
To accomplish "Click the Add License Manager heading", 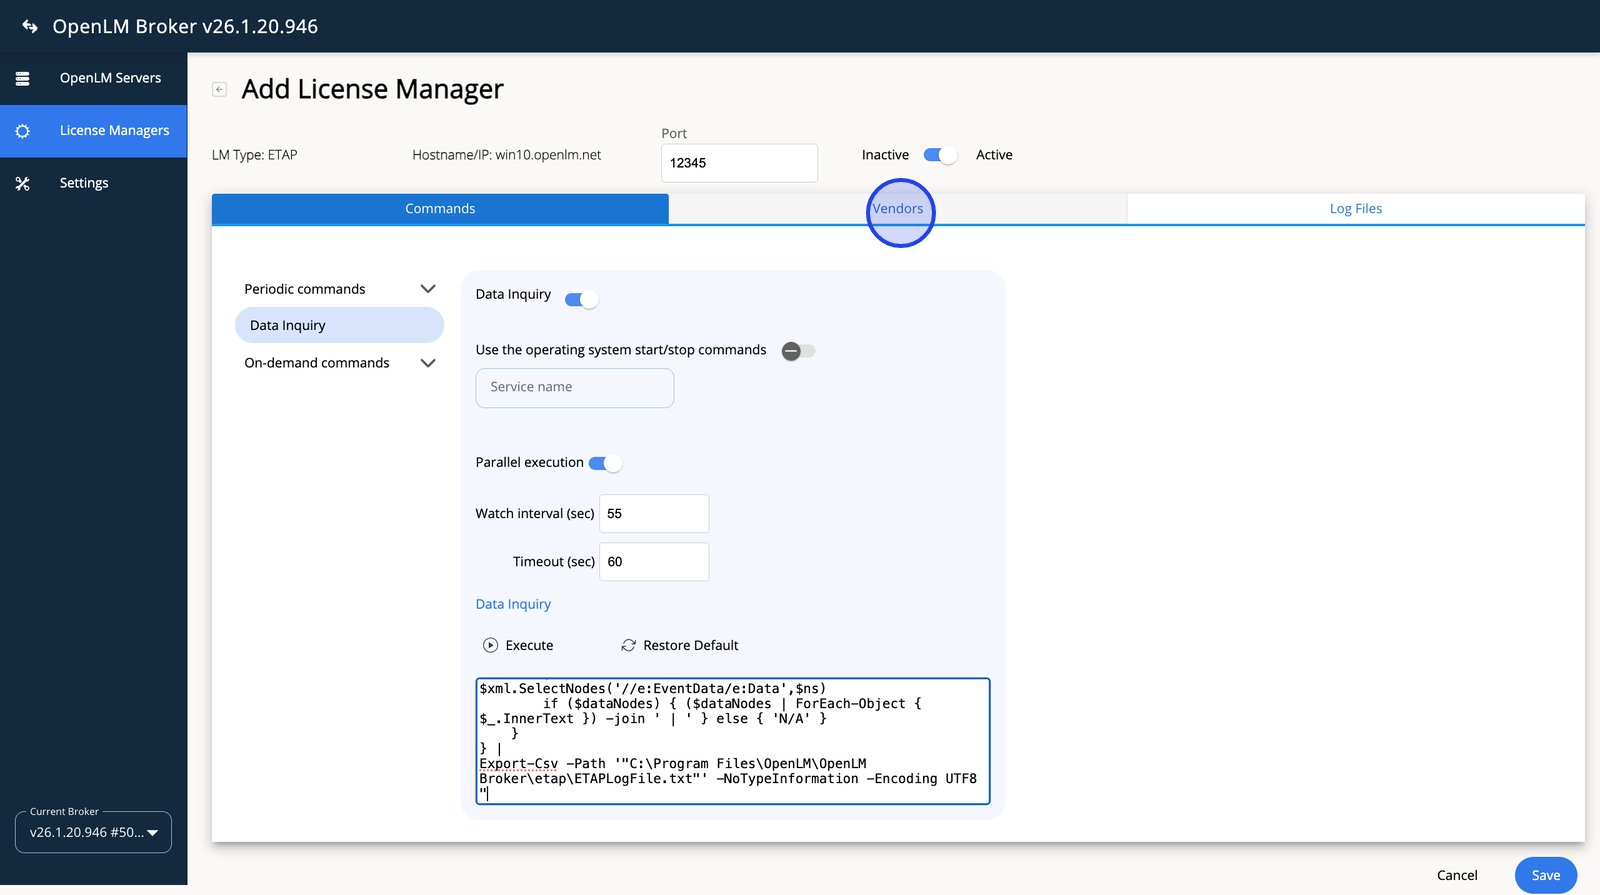I will pos(373,89).
